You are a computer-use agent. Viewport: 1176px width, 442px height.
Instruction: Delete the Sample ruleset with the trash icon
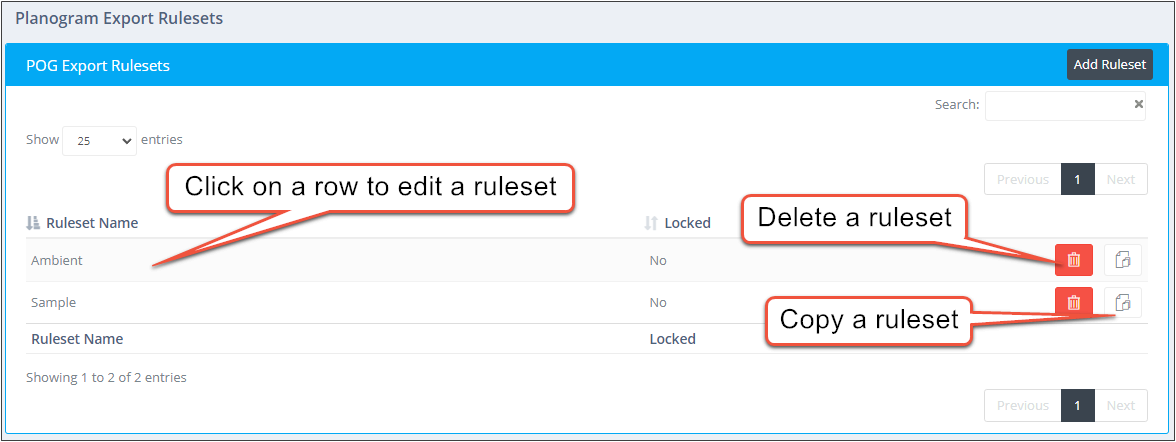(x=1073, y=302)
